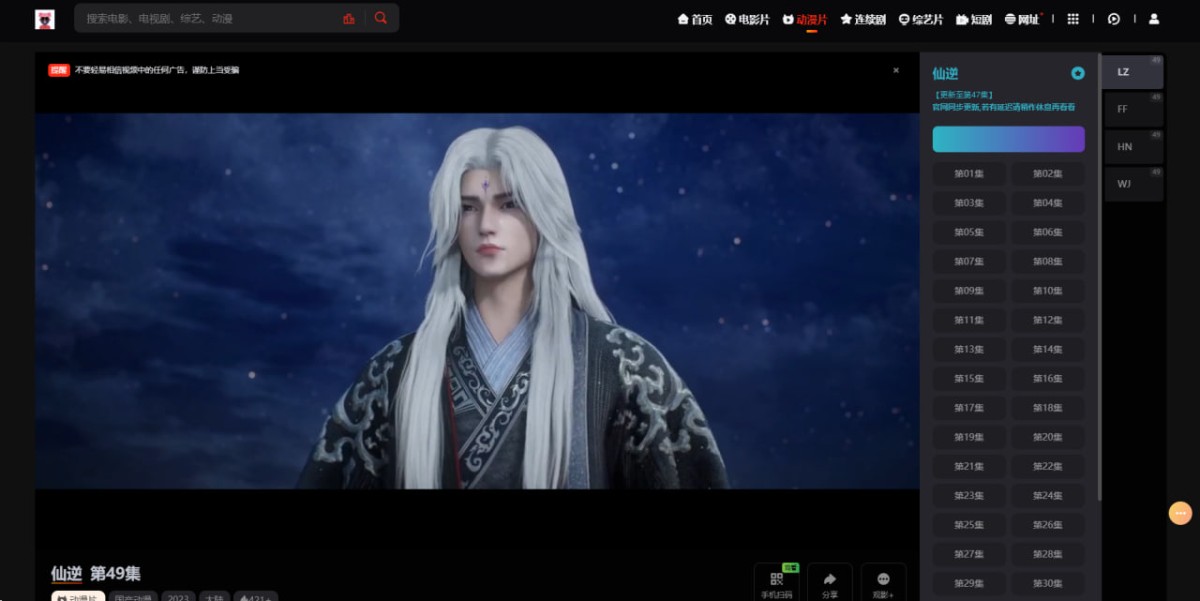Play episode 第09集
The height and width of the screenshot is (601, 1200).
tap(969, 291)
